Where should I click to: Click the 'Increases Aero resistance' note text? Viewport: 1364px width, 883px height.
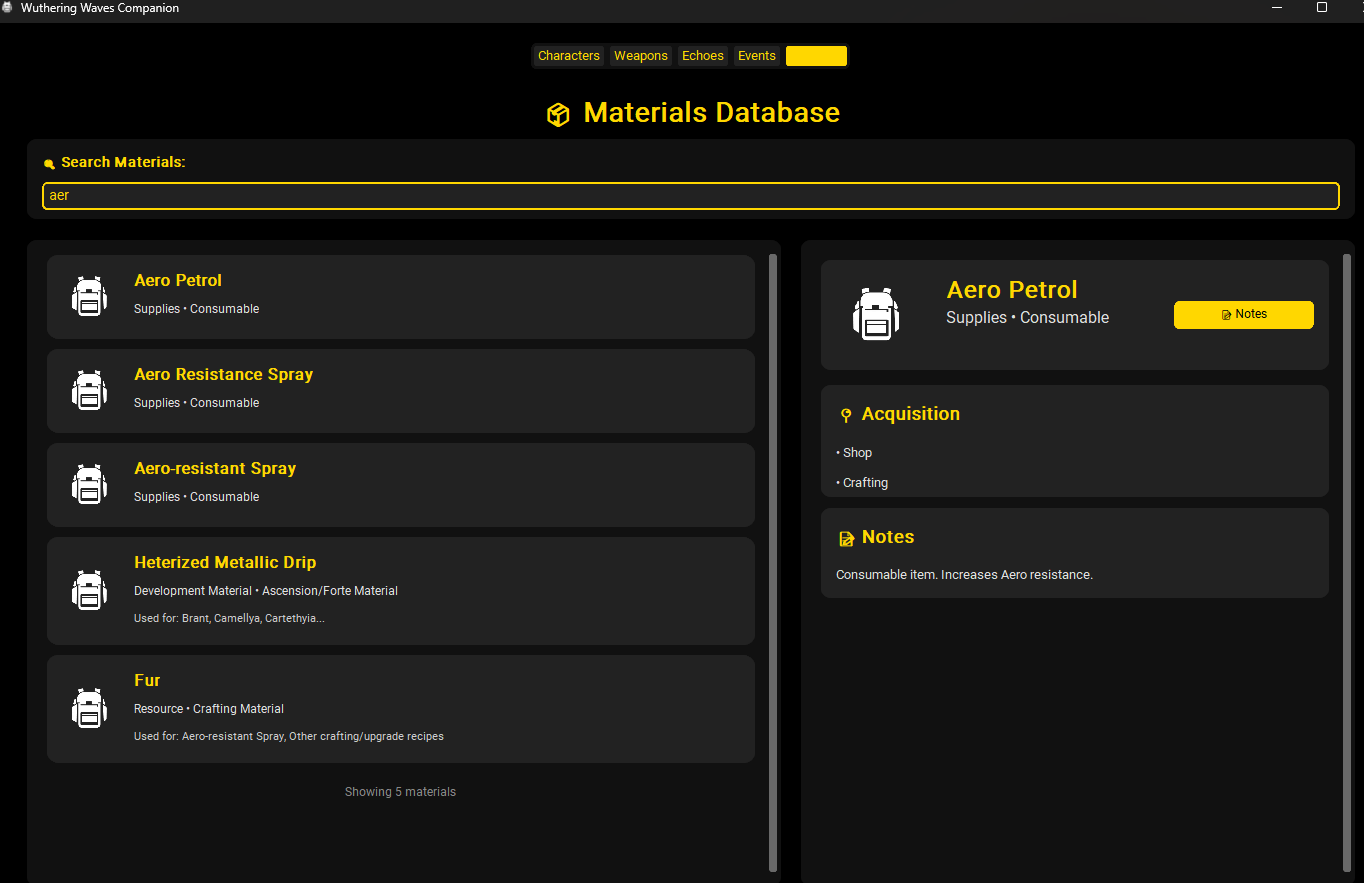[x=1017, y=575]
